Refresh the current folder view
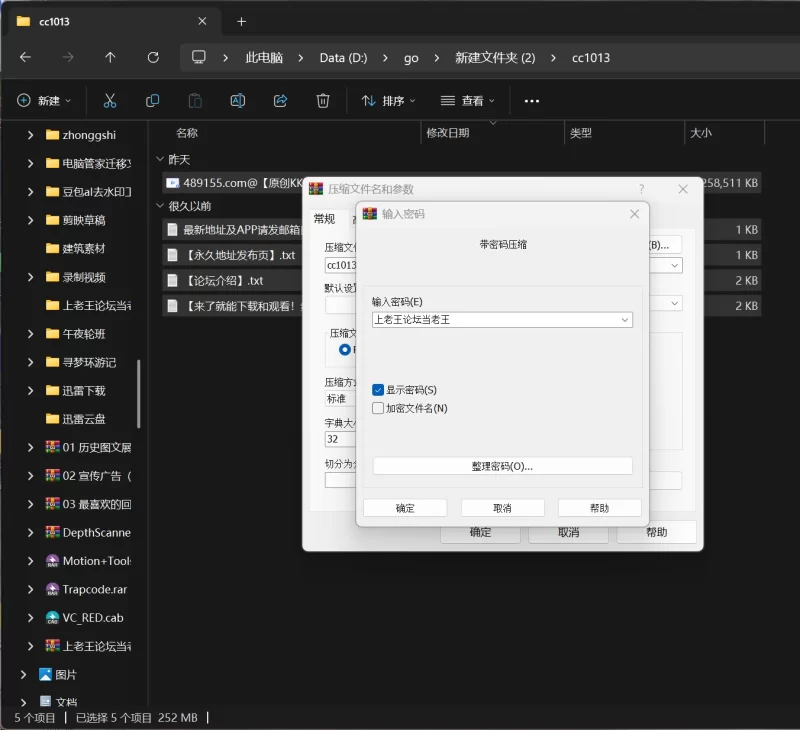 (153, 57)
